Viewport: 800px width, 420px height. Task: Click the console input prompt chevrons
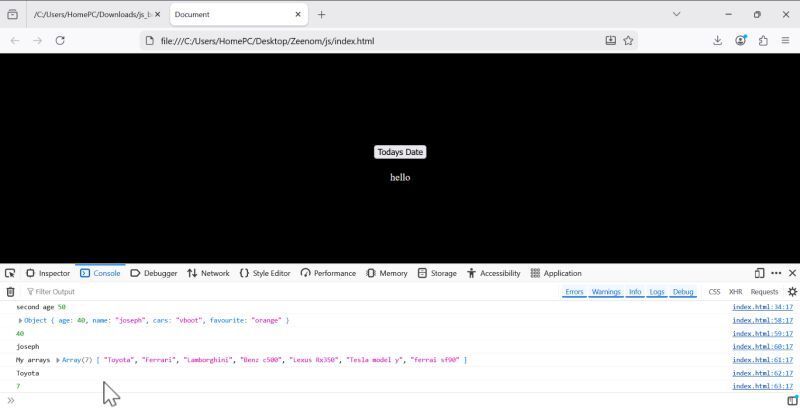coord(11,401)
